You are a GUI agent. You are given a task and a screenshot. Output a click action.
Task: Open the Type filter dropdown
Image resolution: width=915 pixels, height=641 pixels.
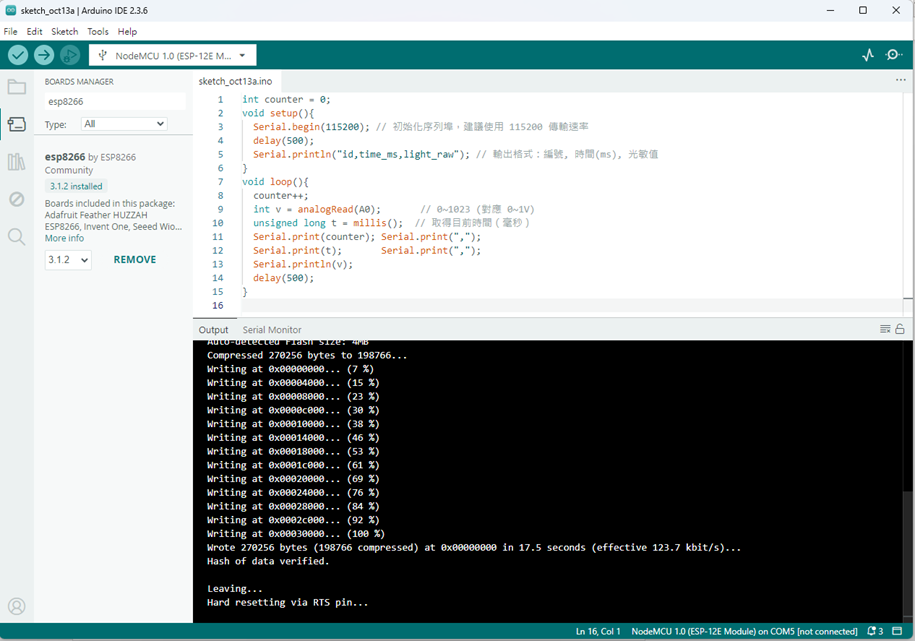pyautogui.click(x=125, y=124)
